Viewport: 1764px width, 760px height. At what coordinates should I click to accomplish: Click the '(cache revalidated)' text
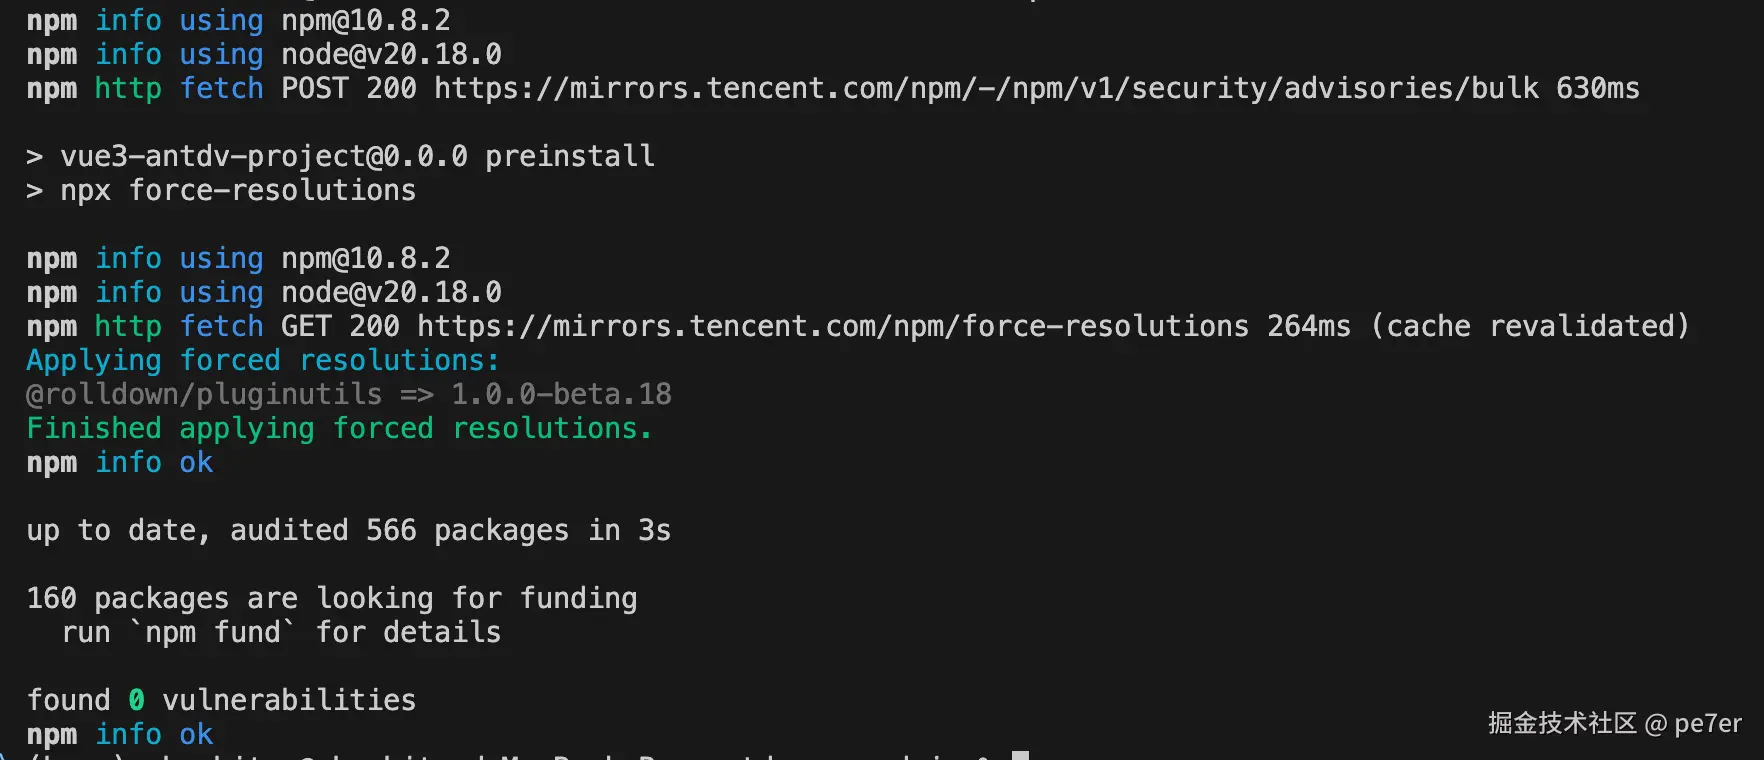pos(1529,326)
